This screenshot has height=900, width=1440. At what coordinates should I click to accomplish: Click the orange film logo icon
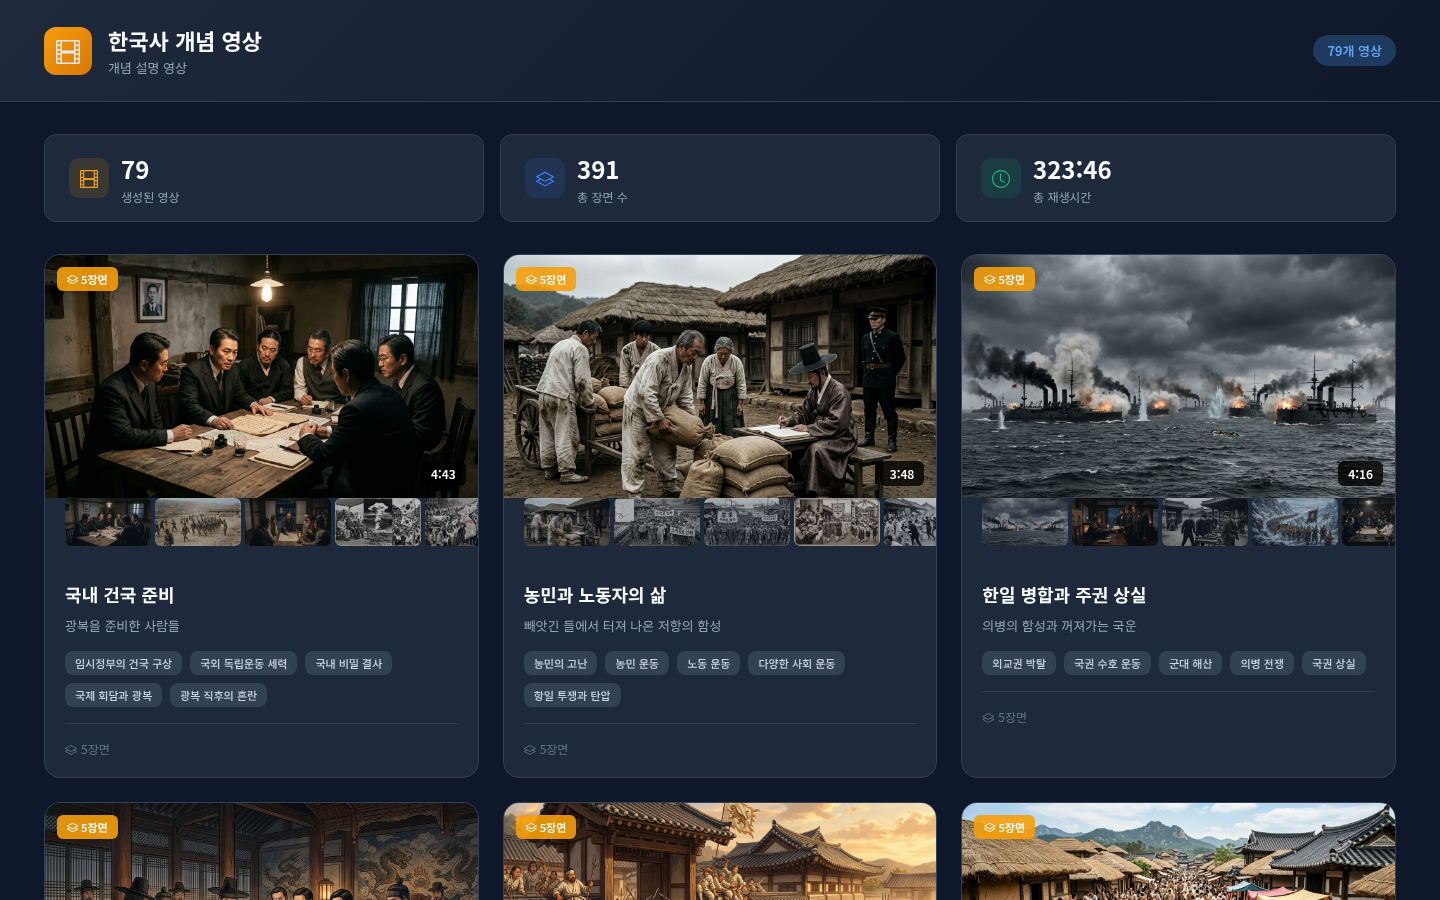[68, 51]
